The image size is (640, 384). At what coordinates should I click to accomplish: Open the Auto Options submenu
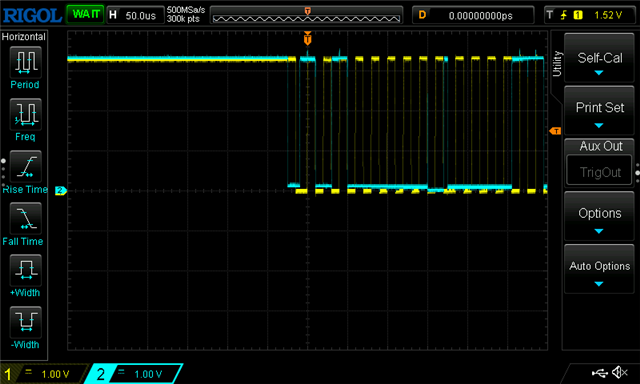599,269
